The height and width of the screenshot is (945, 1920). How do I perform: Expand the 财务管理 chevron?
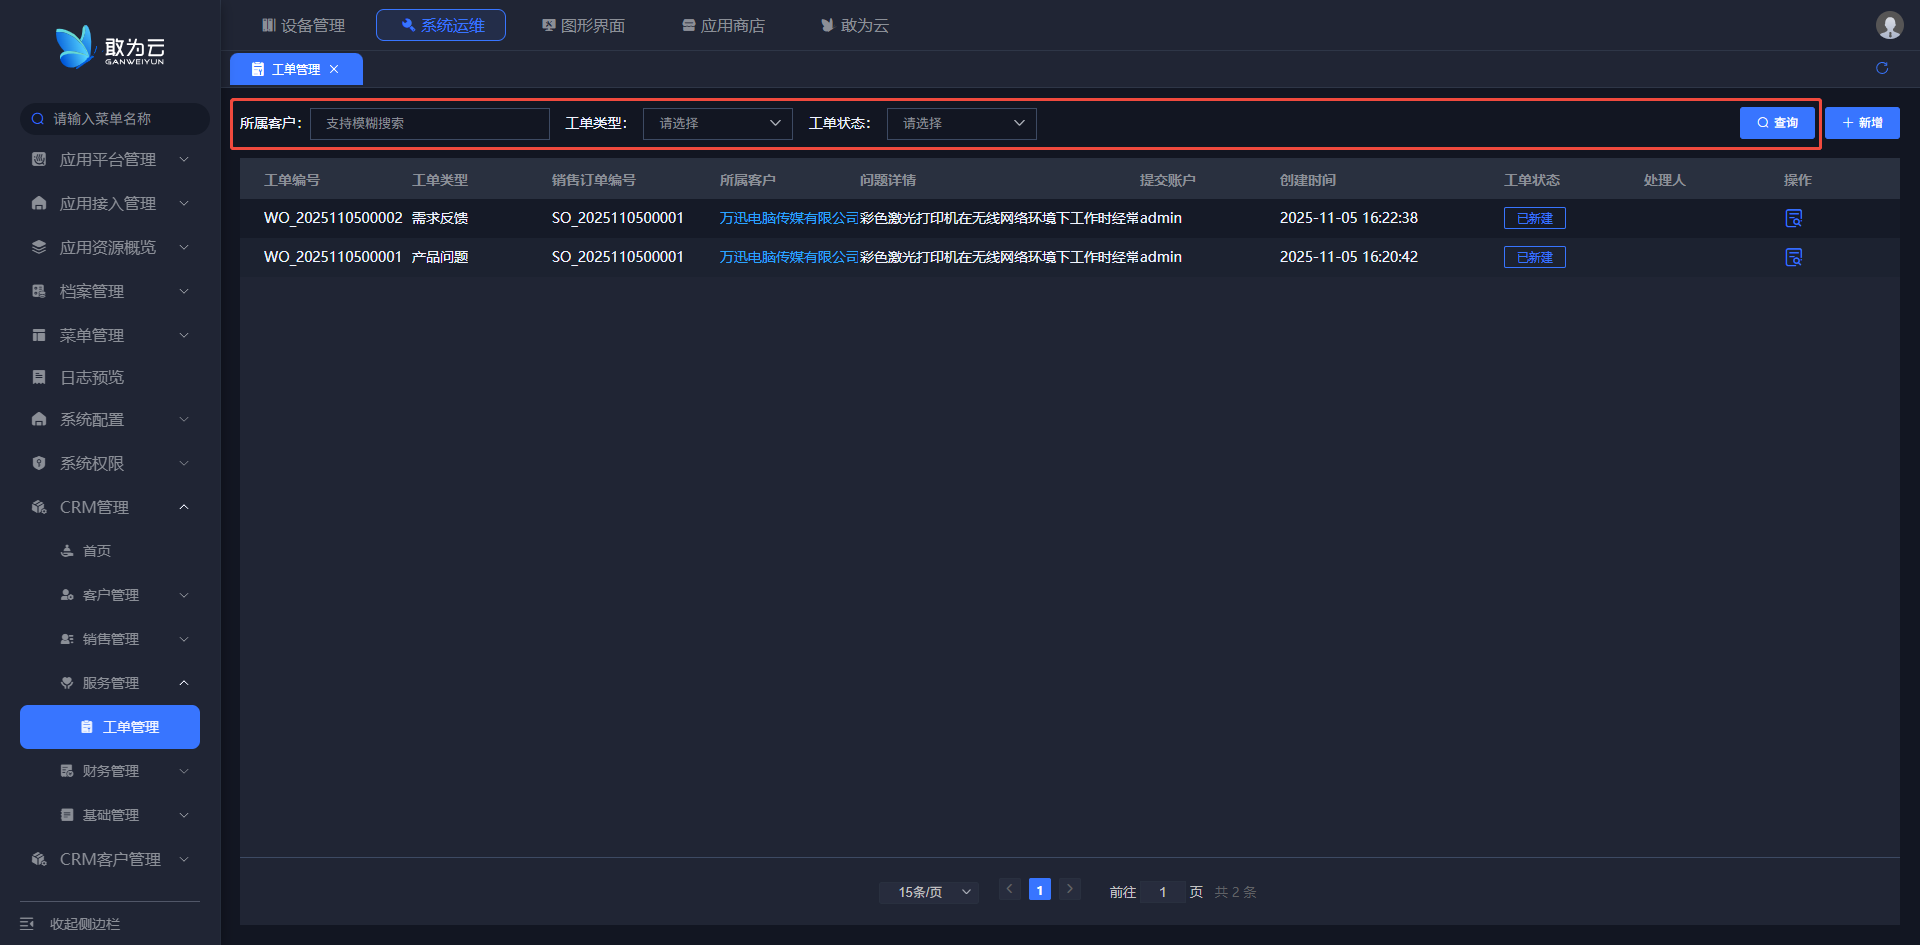coord(184,771)
